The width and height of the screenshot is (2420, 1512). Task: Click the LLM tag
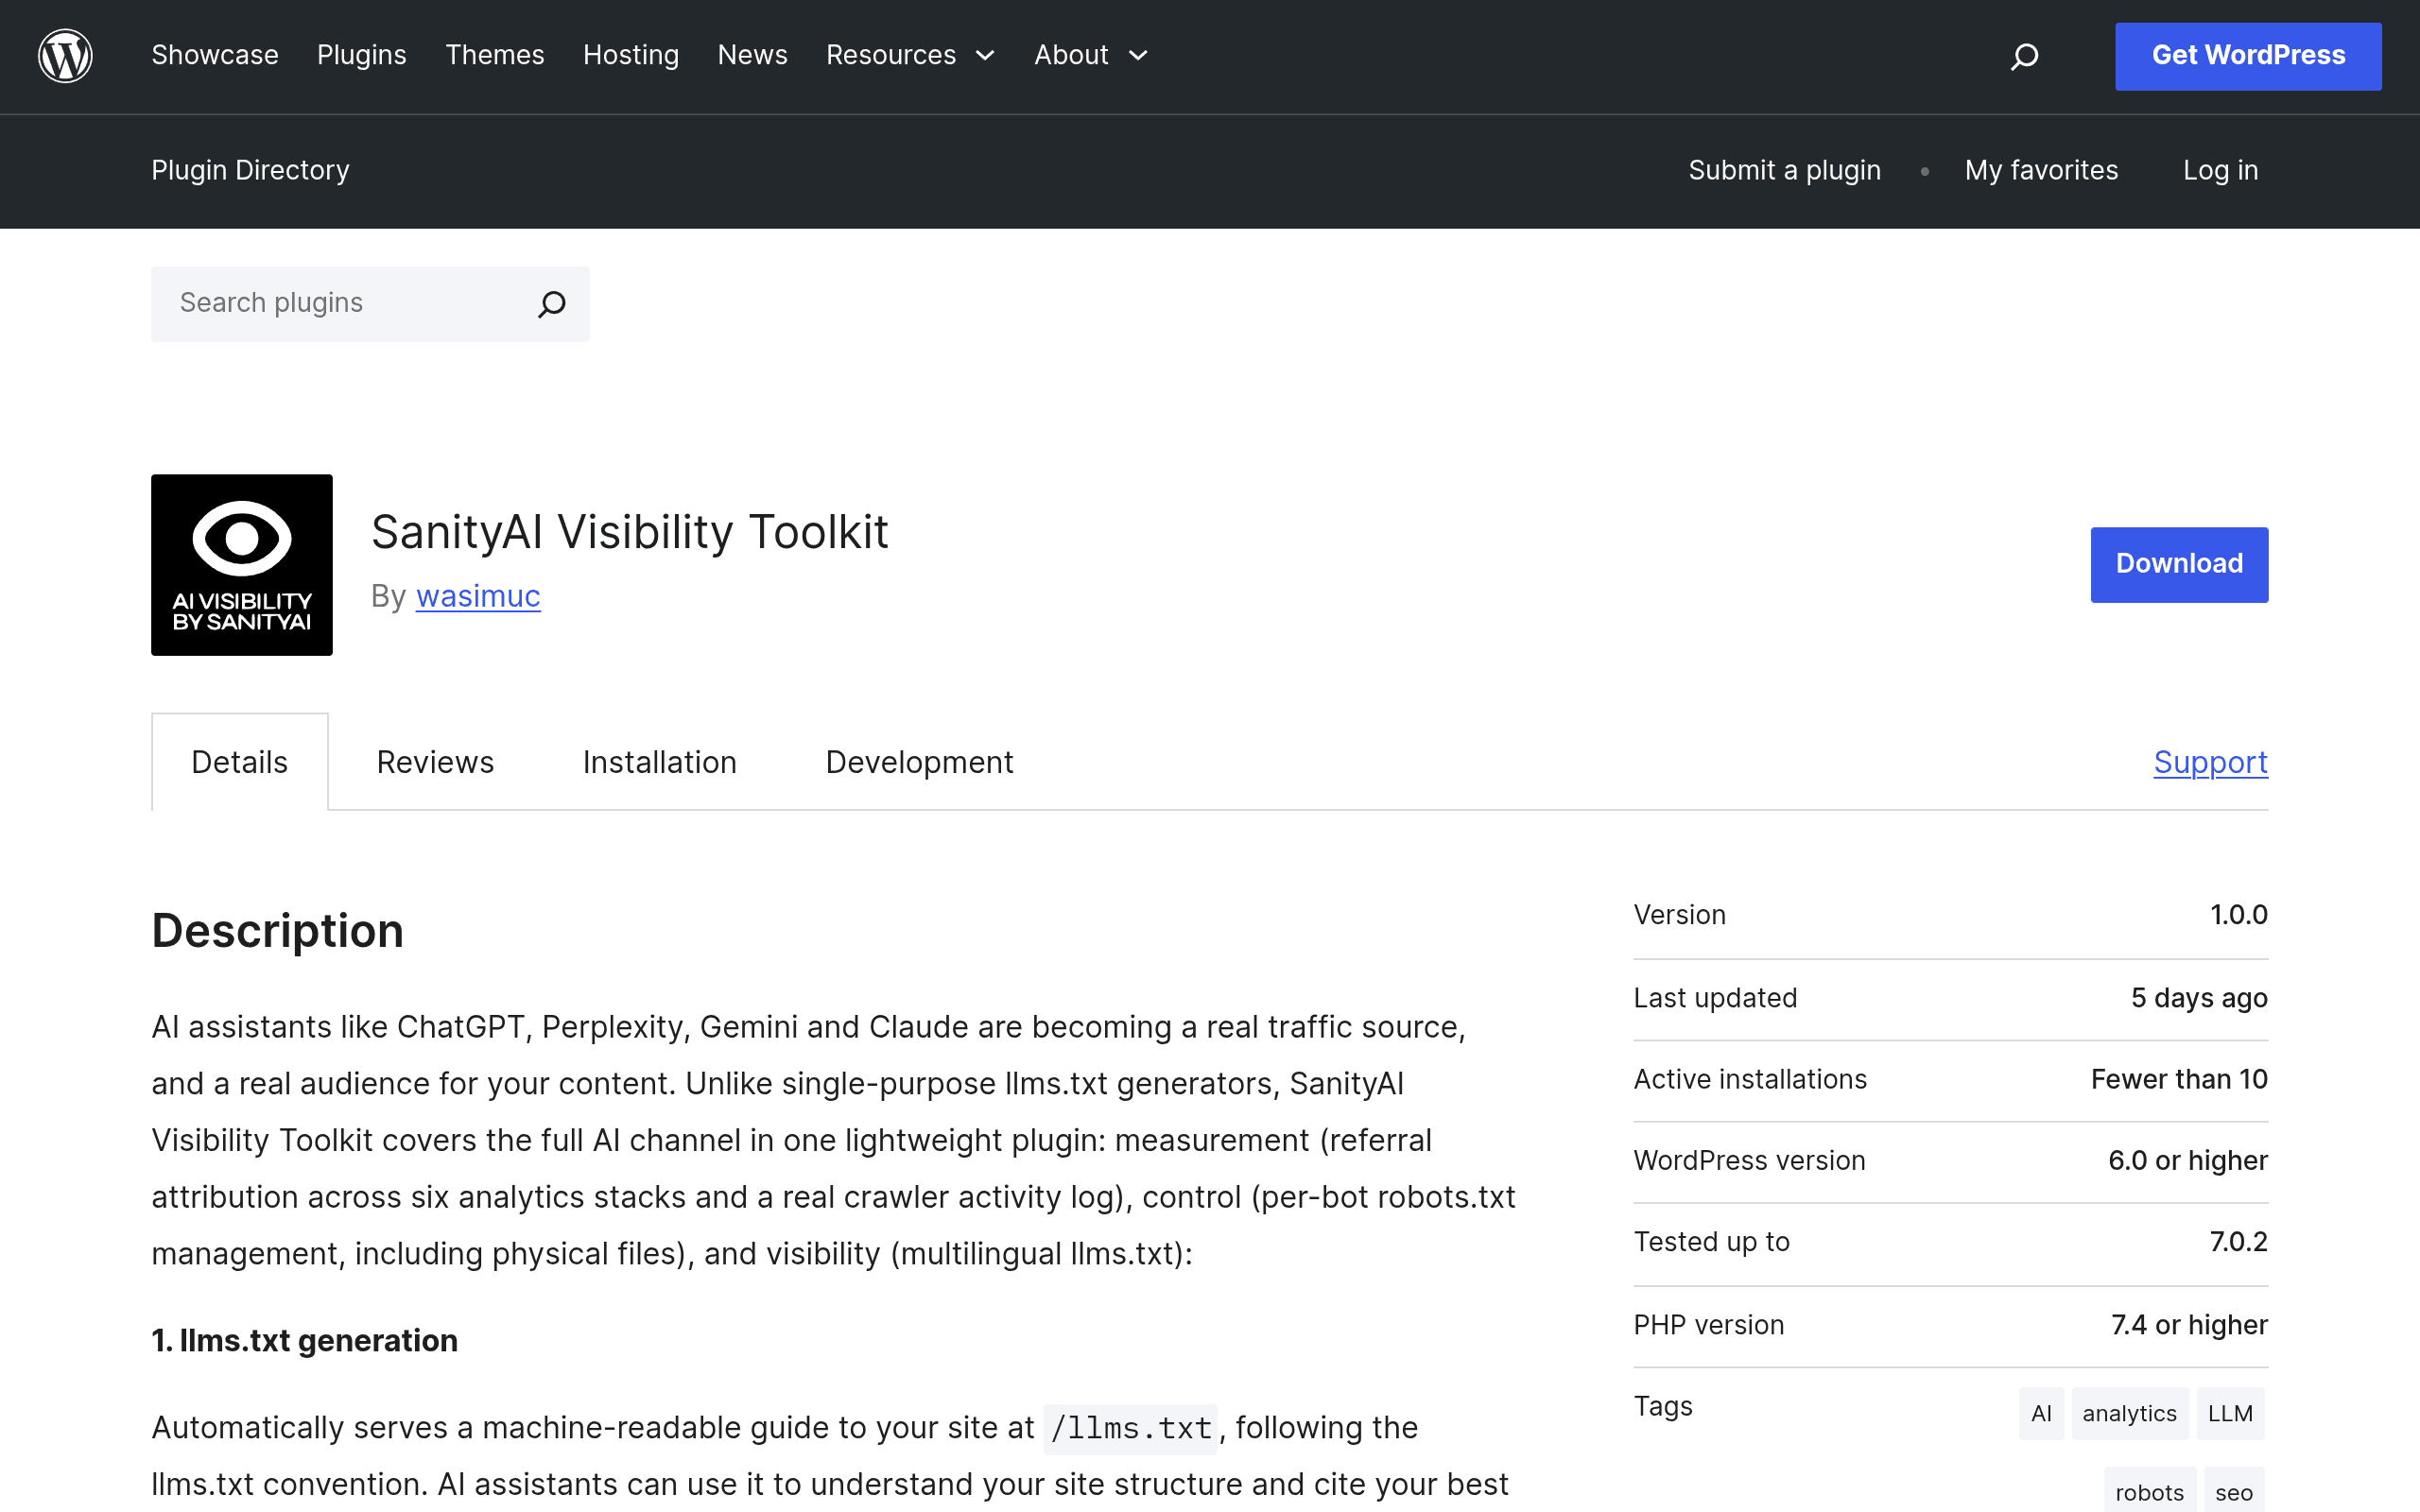2230,1413
